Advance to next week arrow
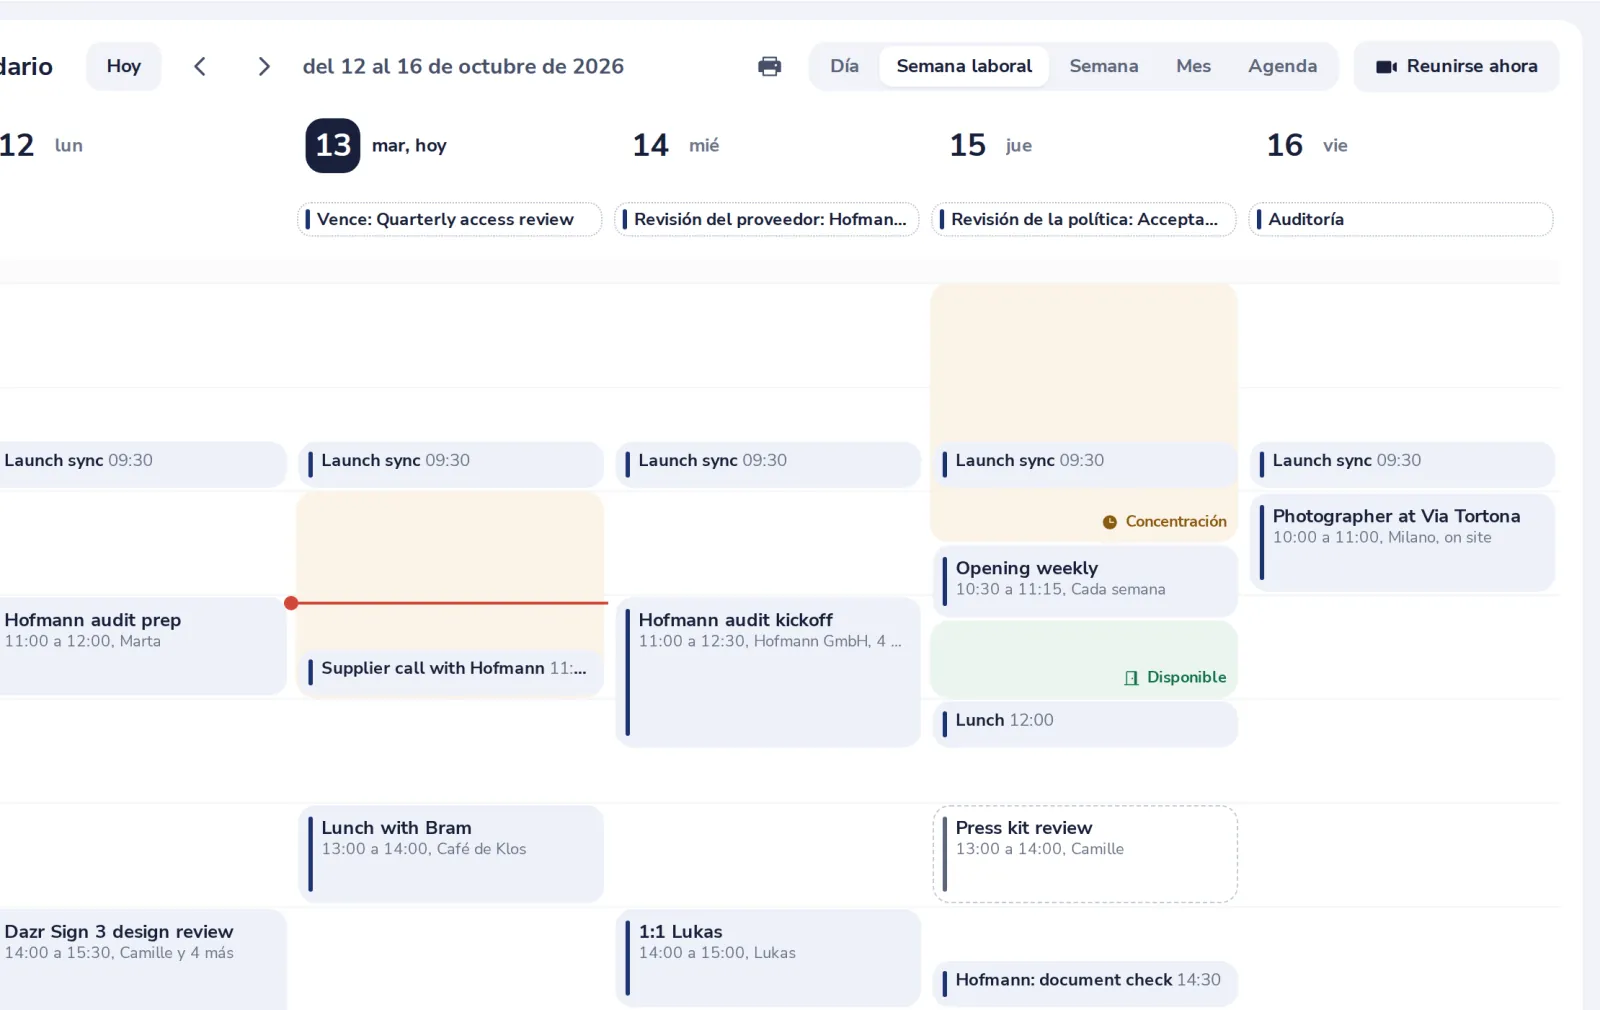This screenshot has height=1010, width=1600. click(x=264, y=66)
